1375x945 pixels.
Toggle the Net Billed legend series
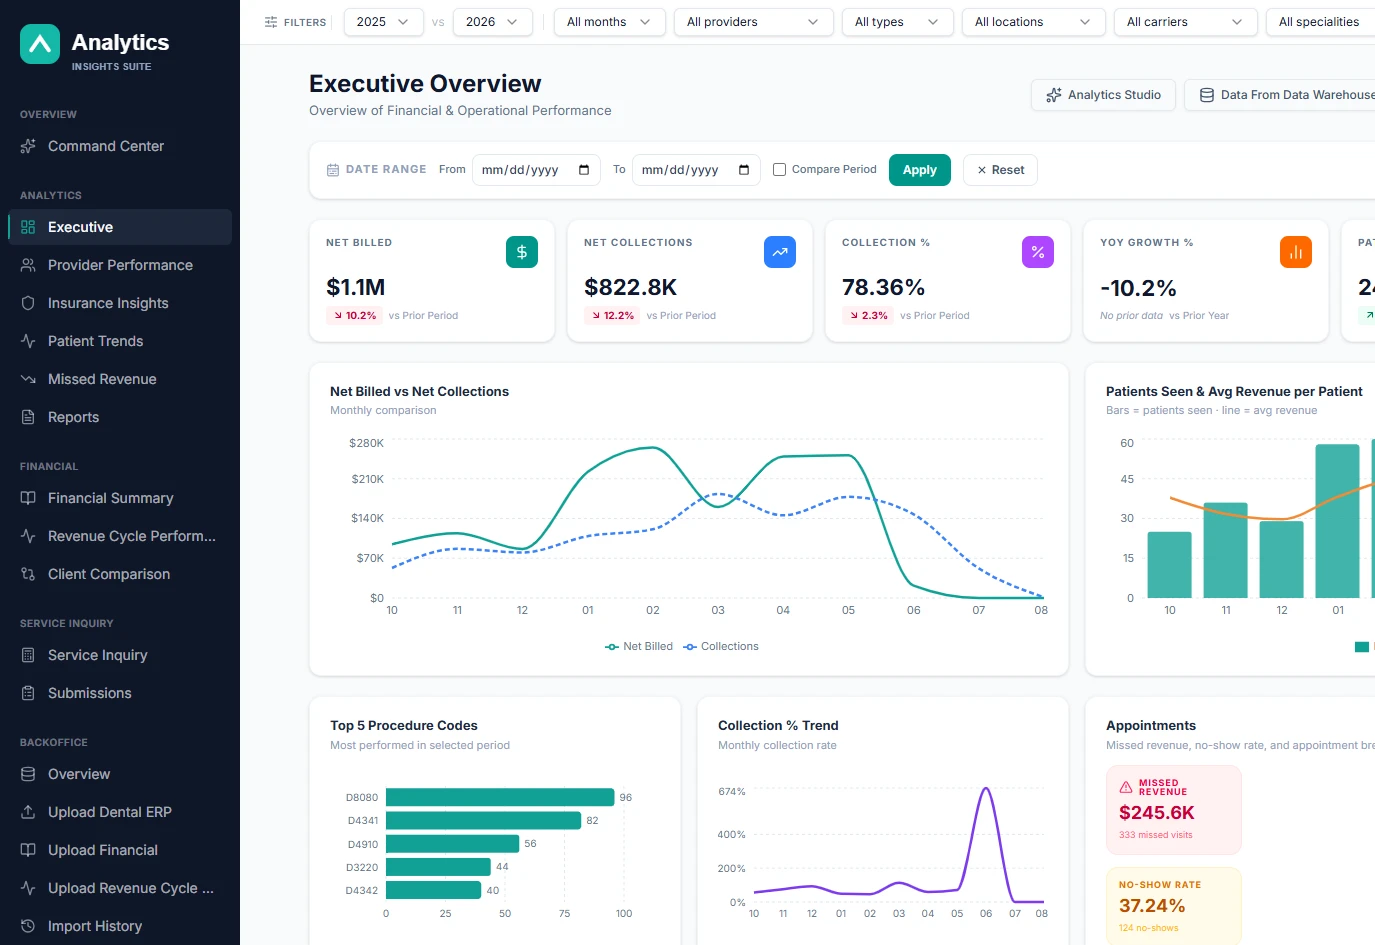[639, 647]
